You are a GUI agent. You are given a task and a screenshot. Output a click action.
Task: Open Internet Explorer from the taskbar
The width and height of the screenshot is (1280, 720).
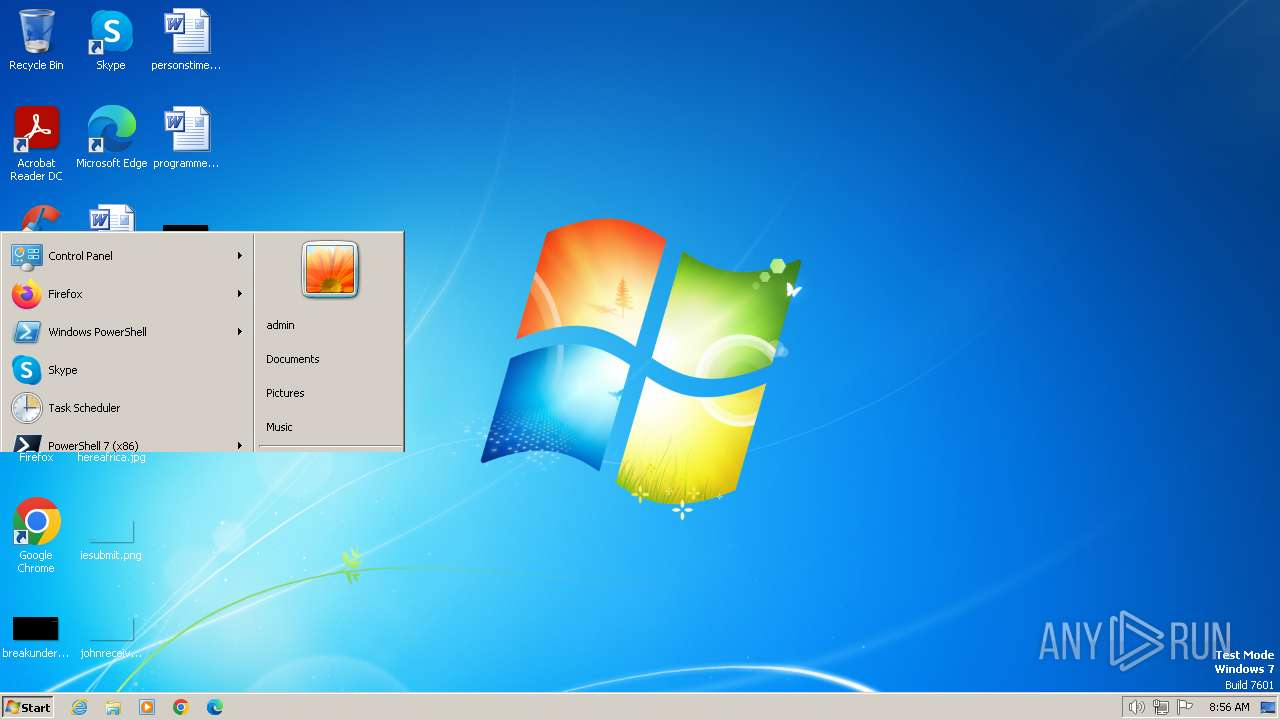click(79, 707)
